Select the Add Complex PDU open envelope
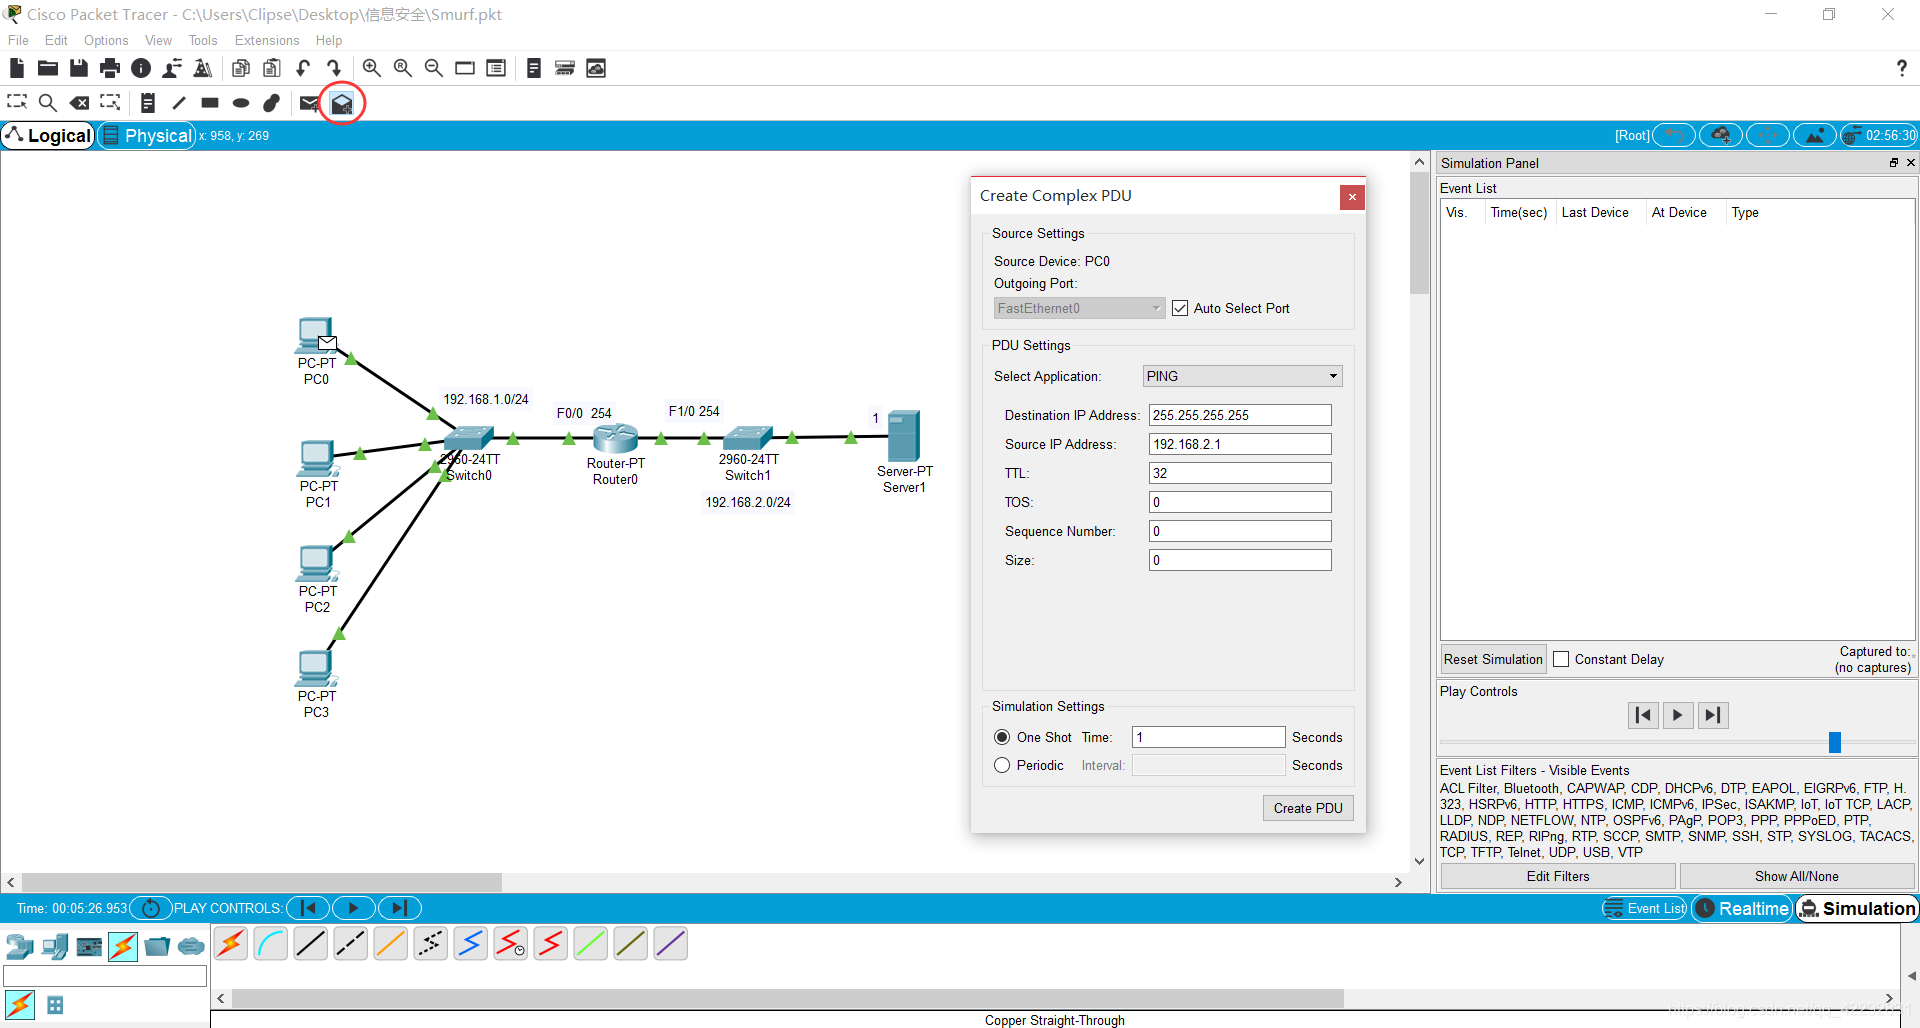This screenshot has width=1920, height=1028. [x=342, y=103]
